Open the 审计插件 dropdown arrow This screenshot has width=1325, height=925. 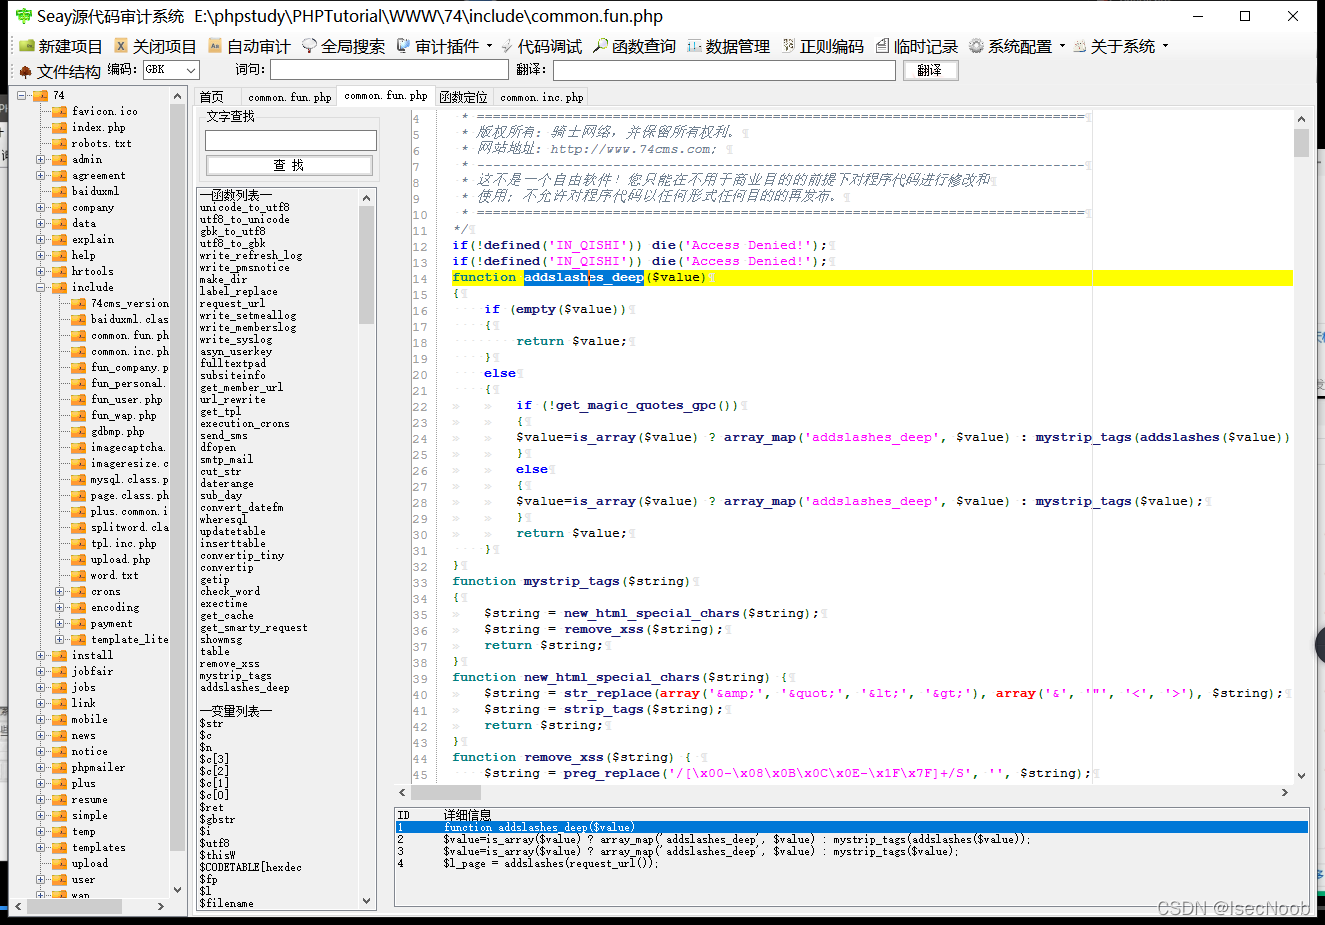click(489, 46)
